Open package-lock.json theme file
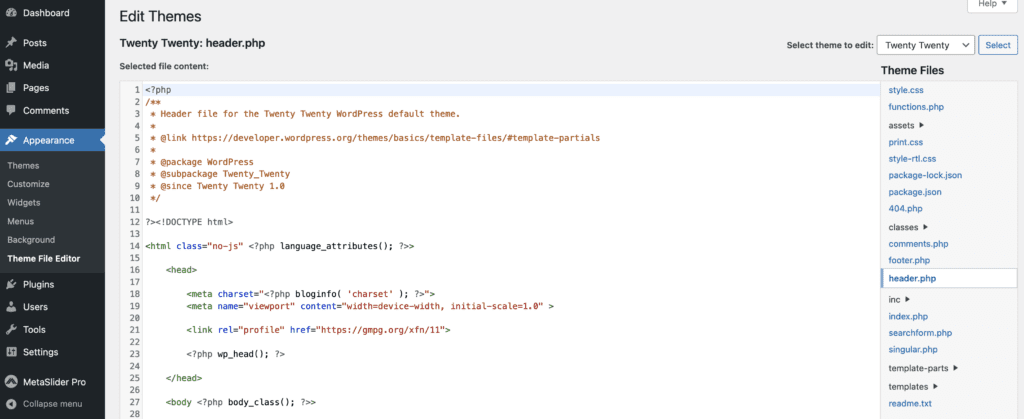 click(925, 175)
